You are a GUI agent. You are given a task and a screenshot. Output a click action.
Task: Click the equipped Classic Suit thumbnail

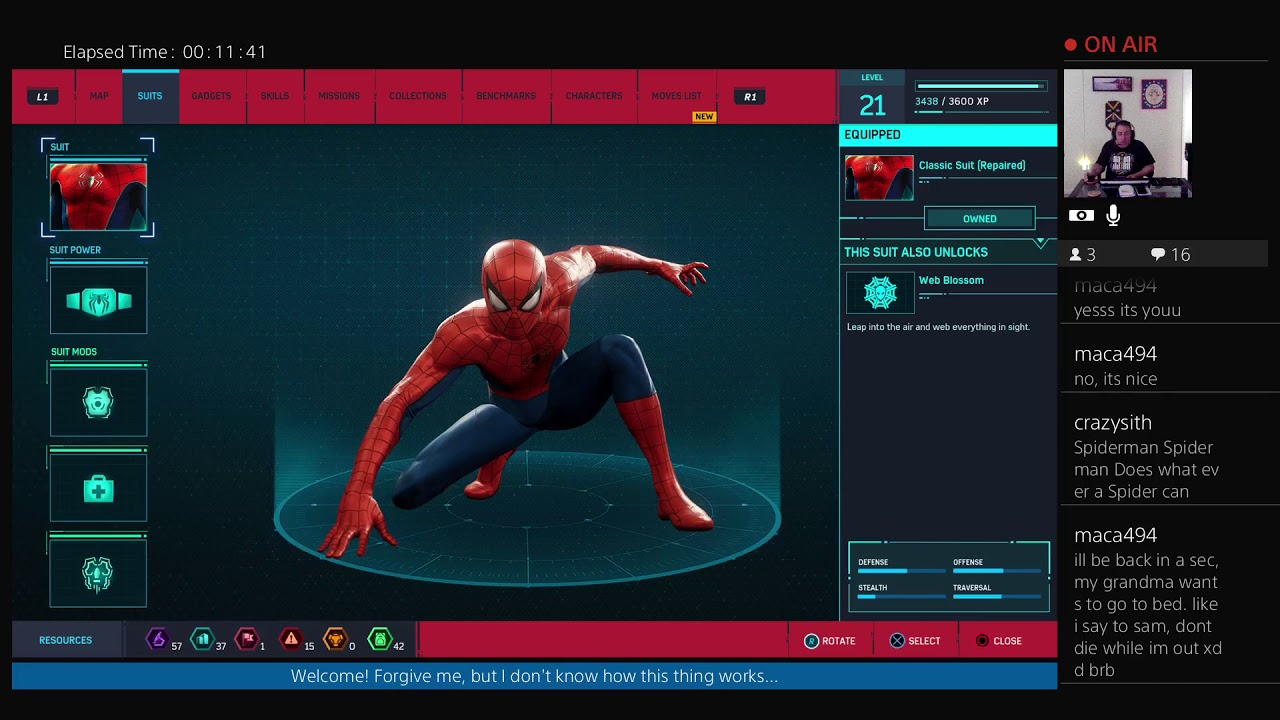(879, 178)
